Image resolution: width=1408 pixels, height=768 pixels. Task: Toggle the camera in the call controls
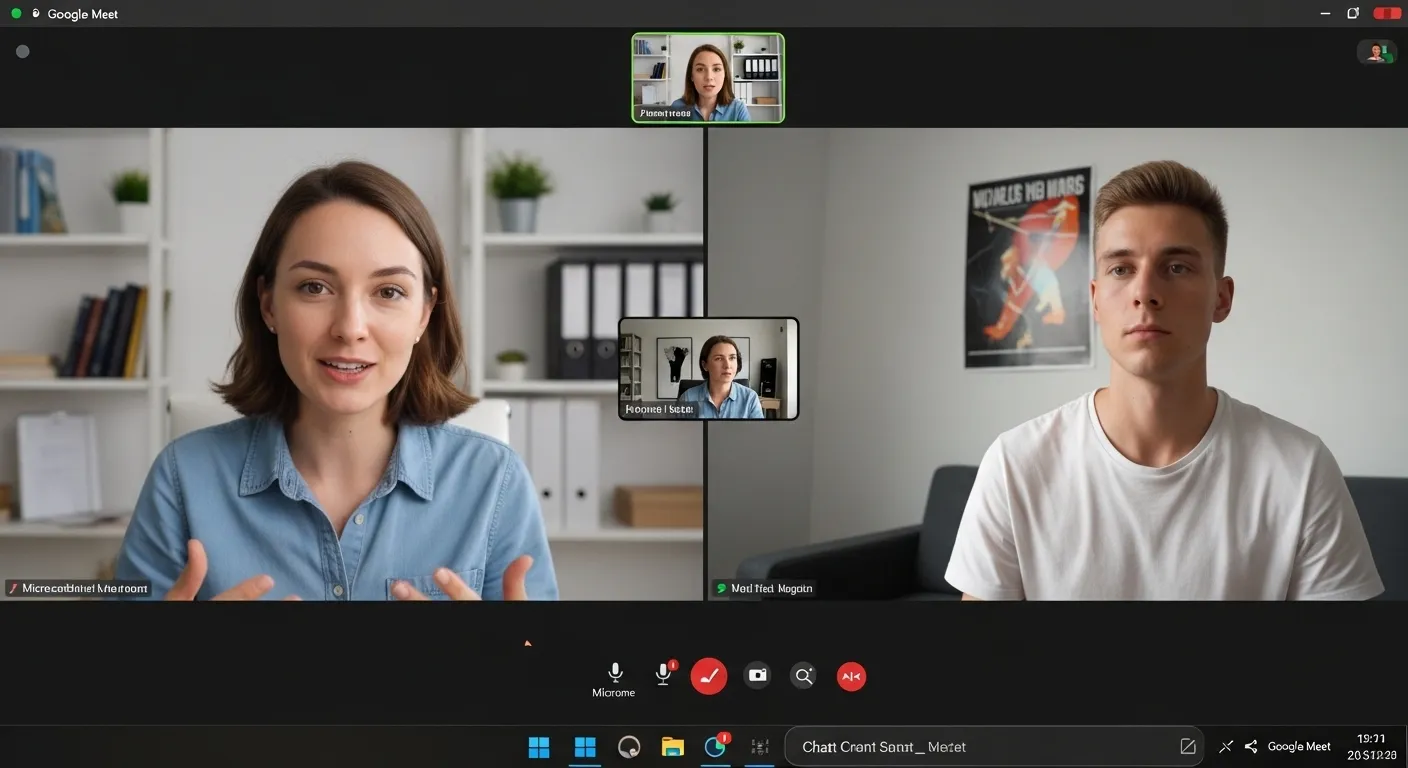pos(758,676)
